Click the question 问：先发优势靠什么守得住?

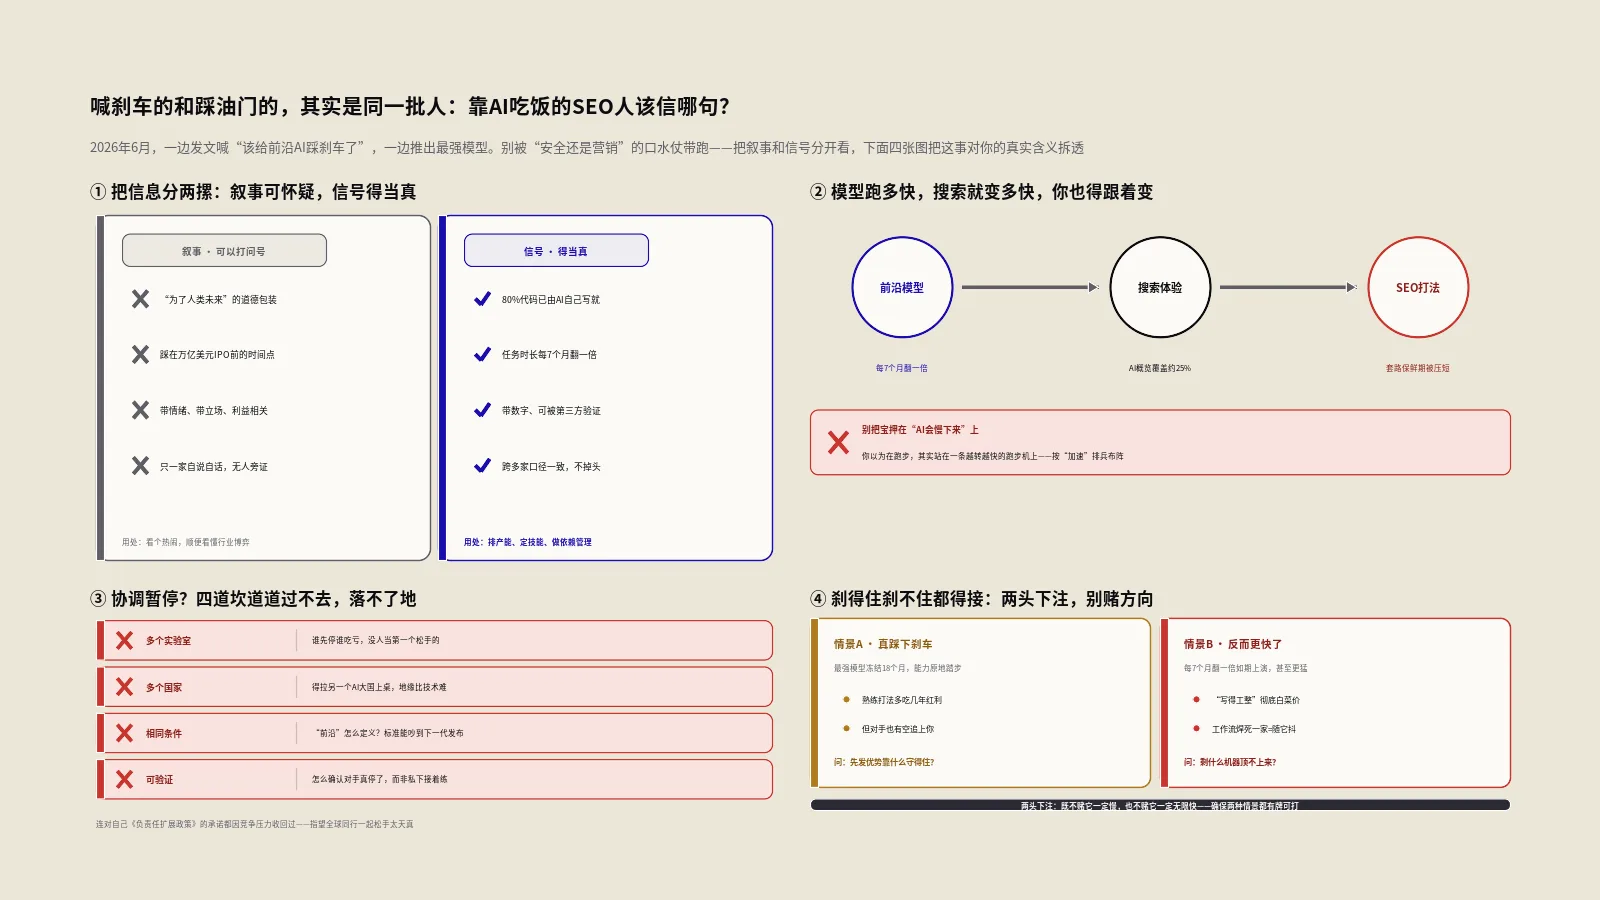click(884, 762)
